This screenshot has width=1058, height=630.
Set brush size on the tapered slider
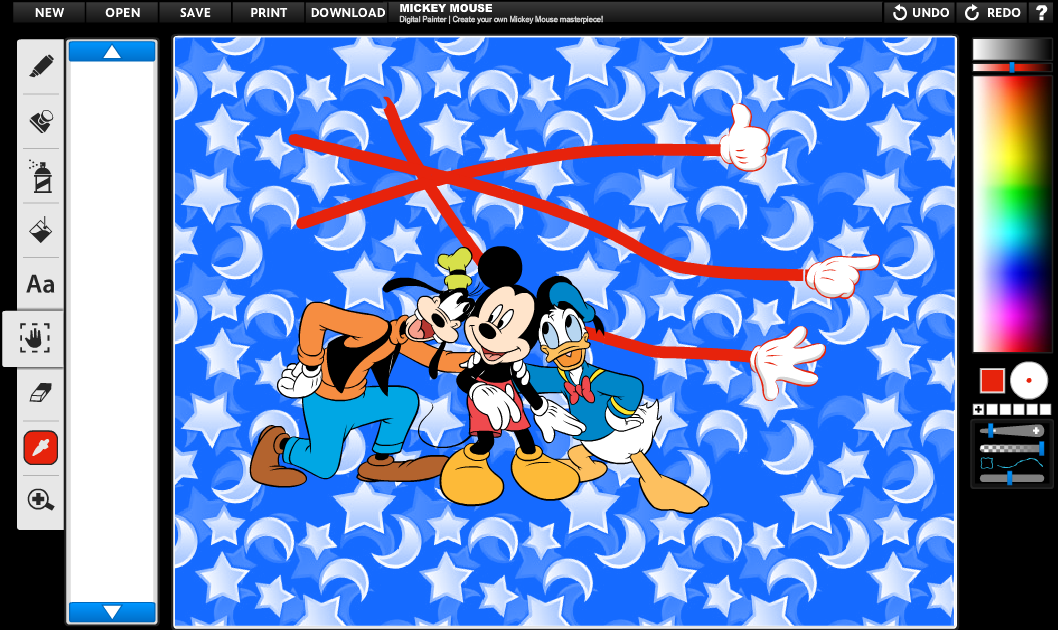pyautogui.click(x=1011, y=430)
